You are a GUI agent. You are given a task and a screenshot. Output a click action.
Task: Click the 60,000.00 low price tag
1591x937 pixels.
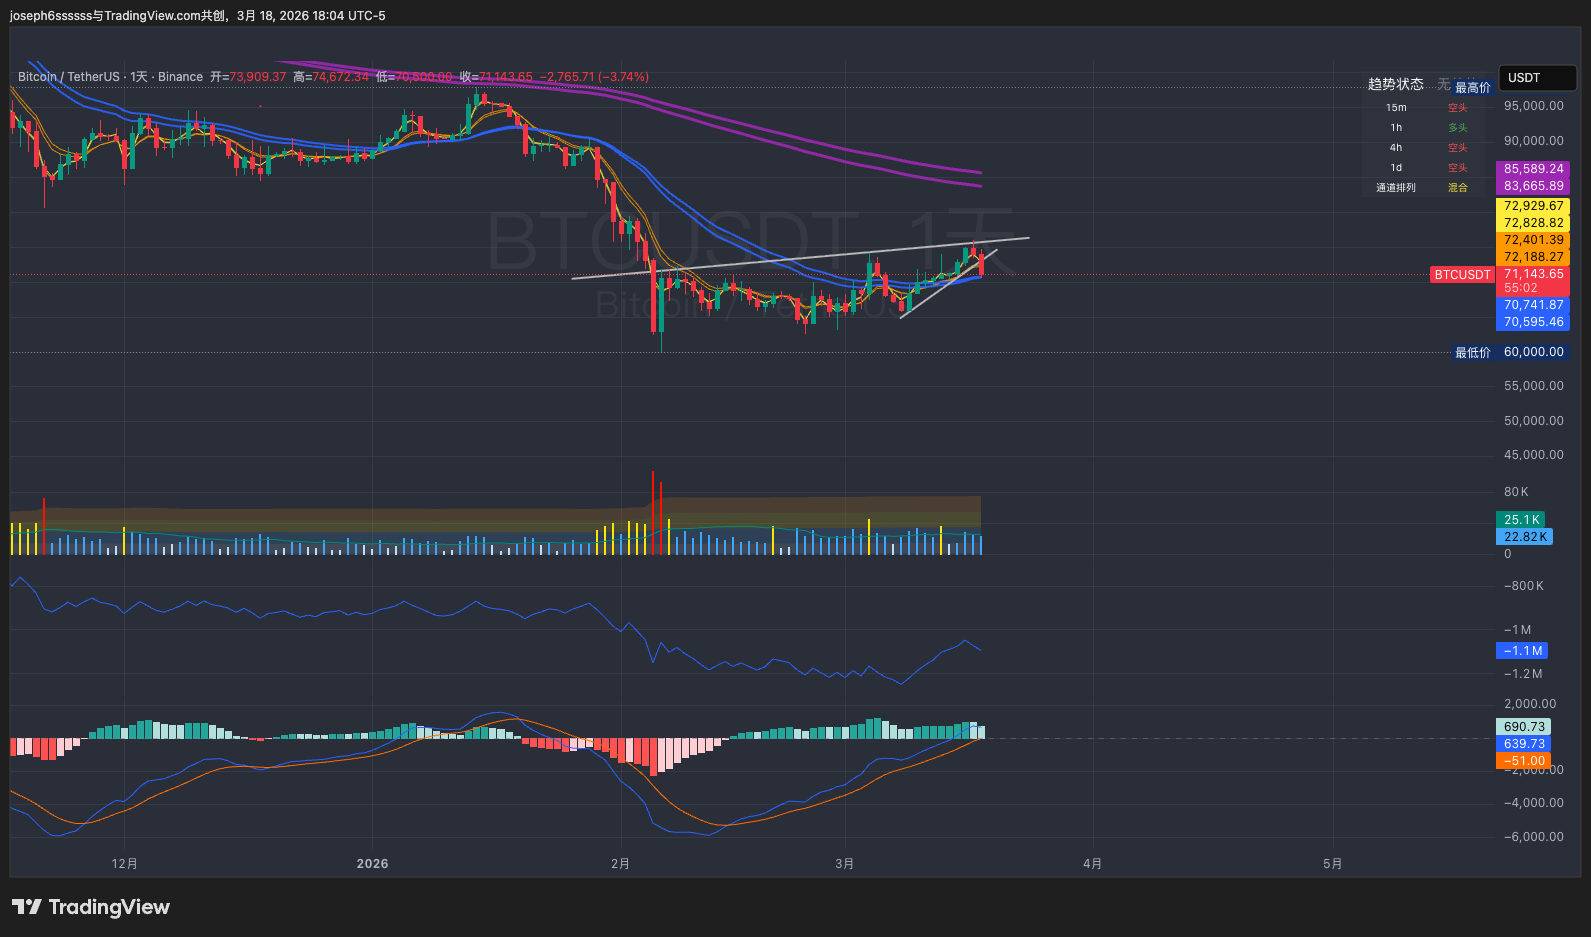(x=1533, y=352)
